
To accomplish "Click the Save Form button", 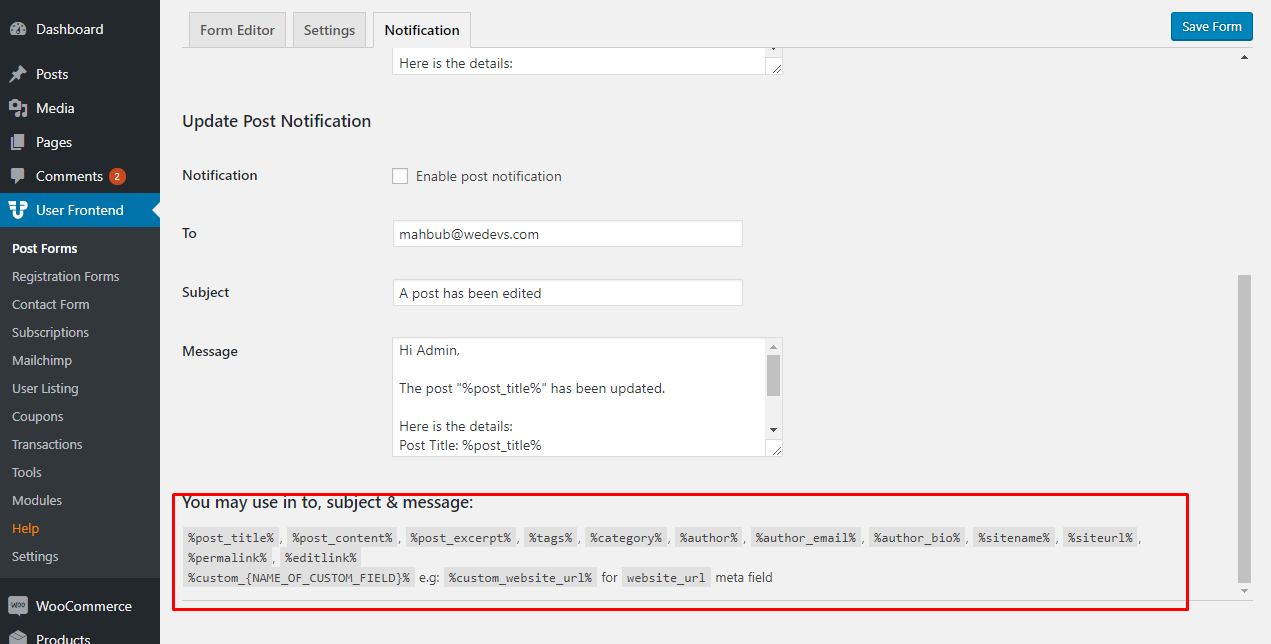I will (x=1211, y=27).
